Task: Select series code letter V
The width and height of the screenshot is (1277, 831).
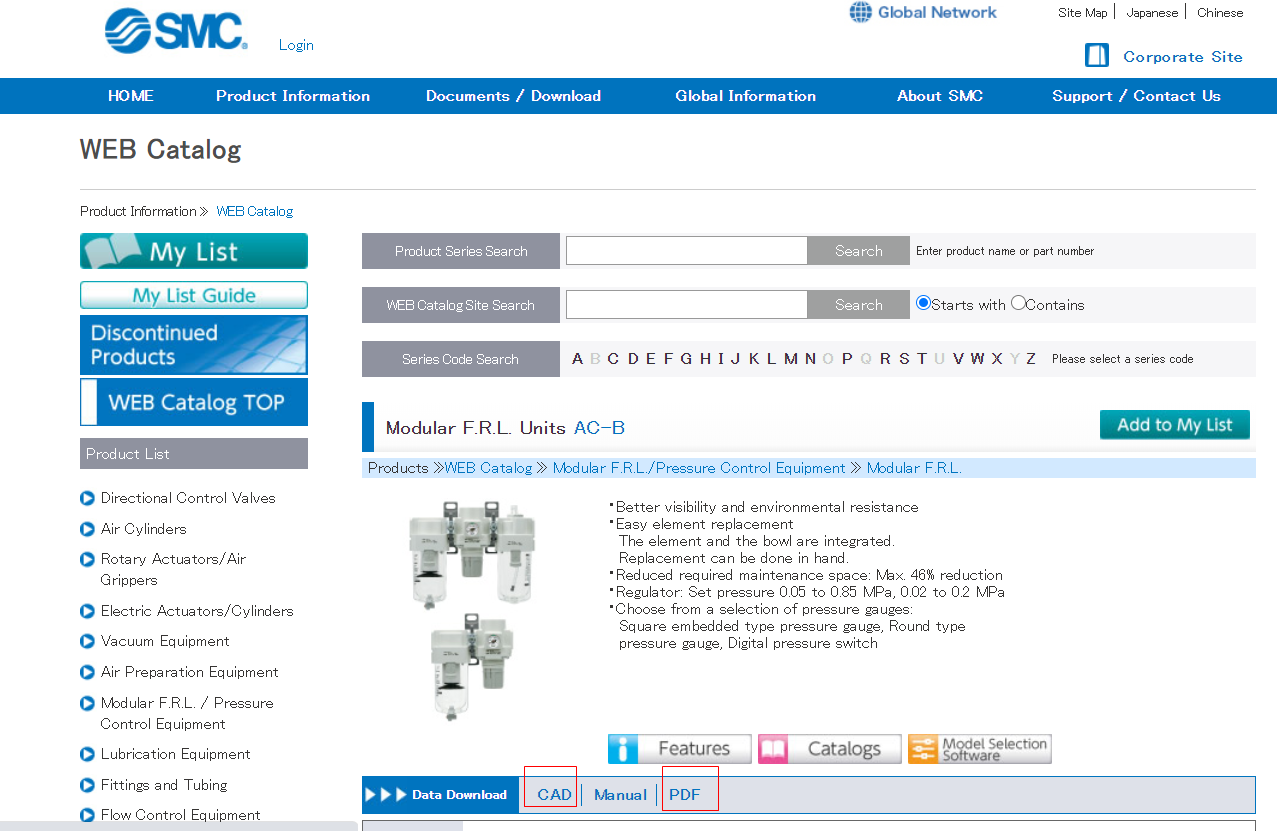Action: point(958,359)
